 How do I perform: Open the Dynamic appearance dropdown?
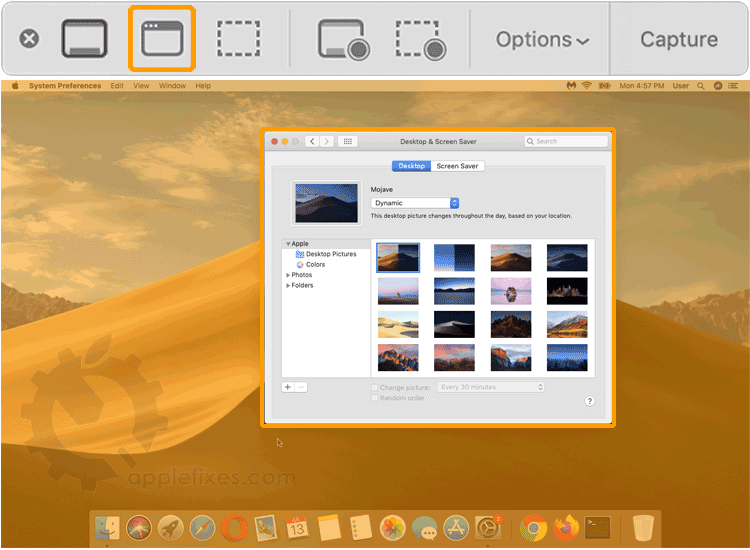click(x=415, y=203)
